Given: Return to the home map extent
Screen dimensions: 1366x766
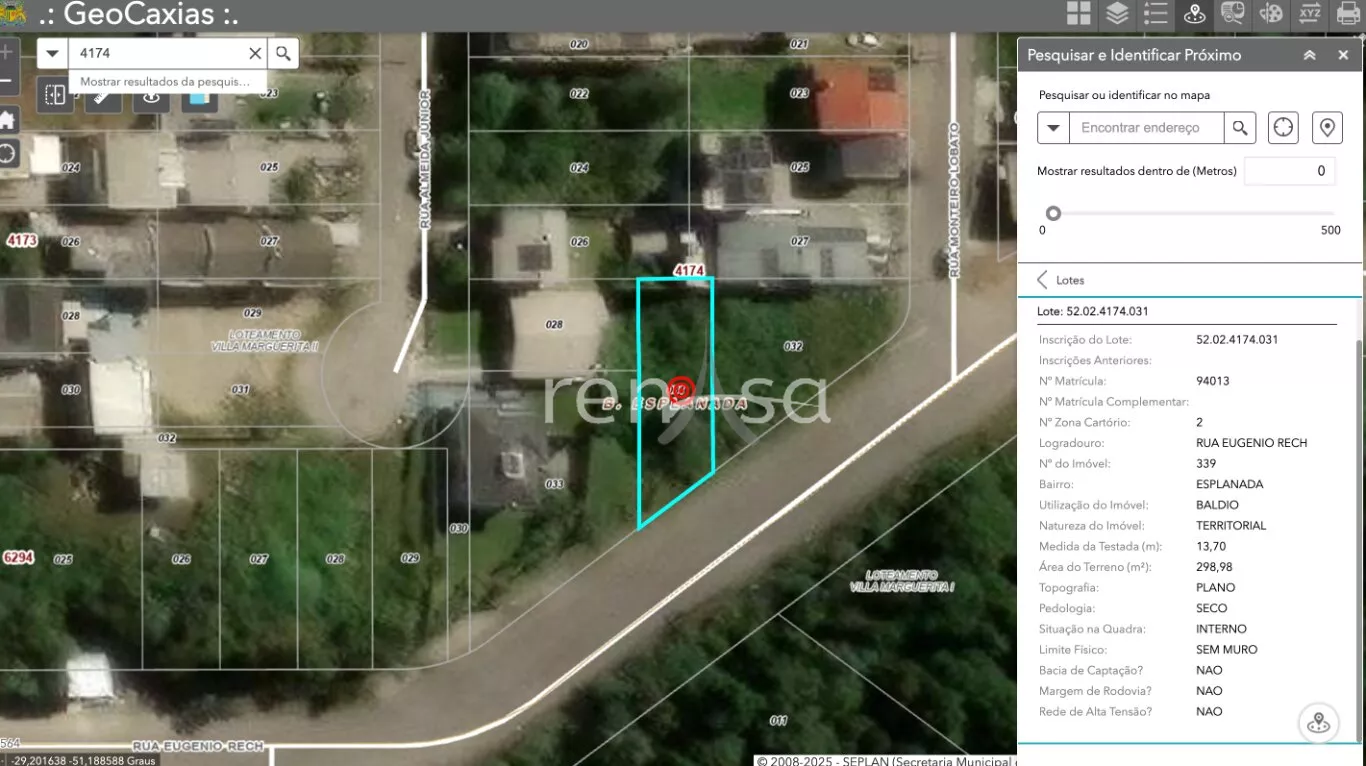Looking at the screenshot, I should tap(7, 121).
